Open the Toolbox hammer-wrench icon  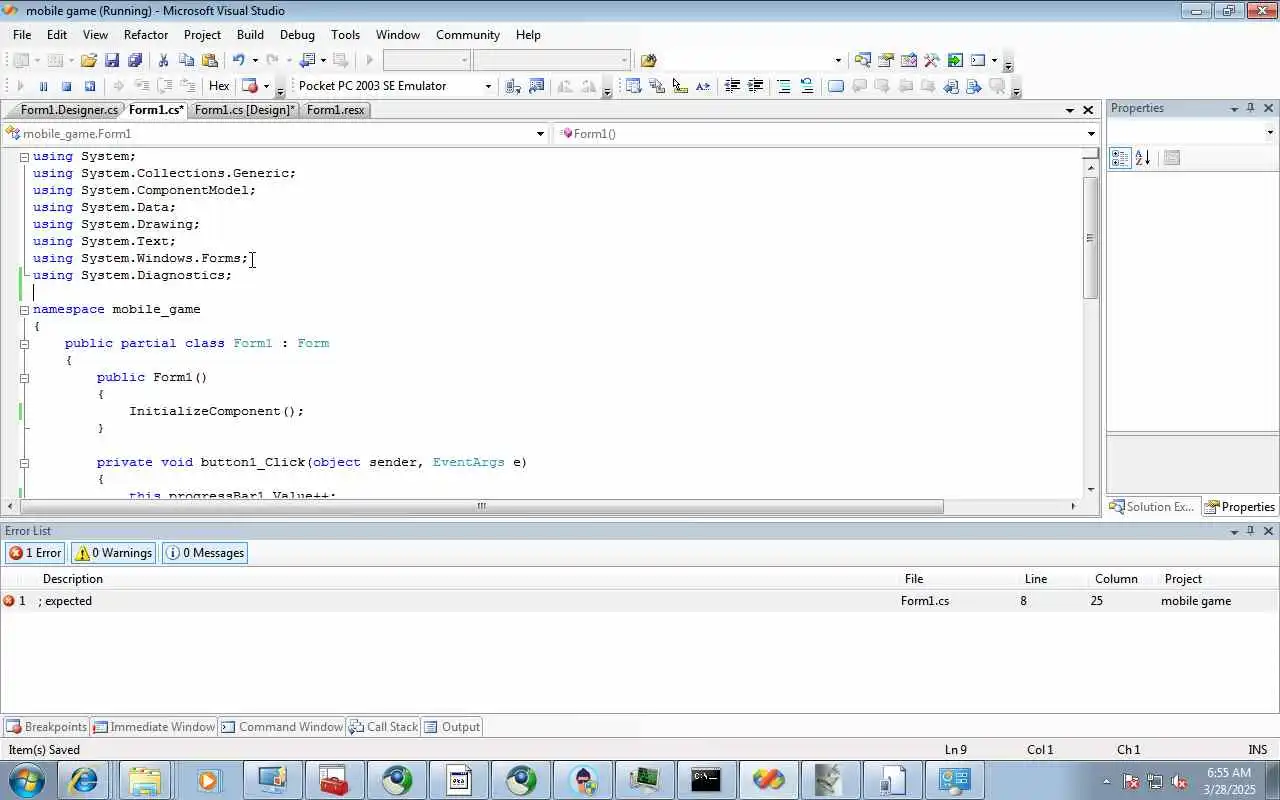(931, 60)
